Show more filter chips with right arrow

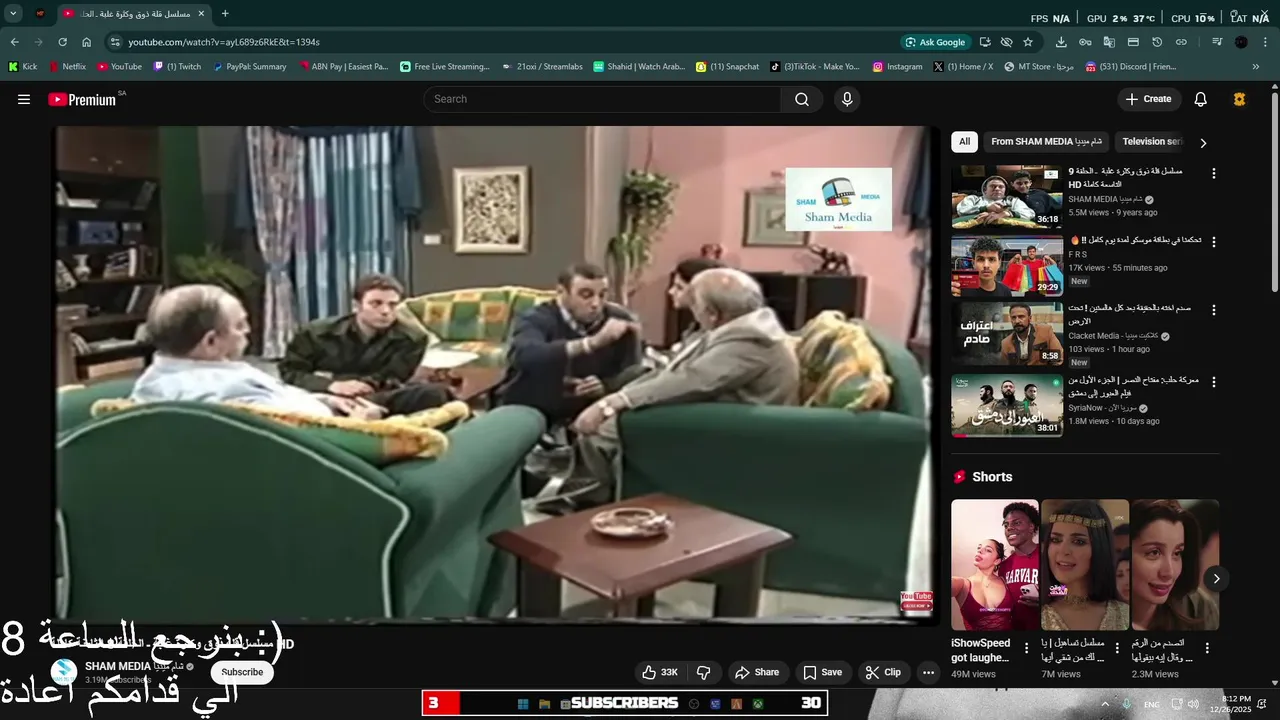(x=1203, y=143)
